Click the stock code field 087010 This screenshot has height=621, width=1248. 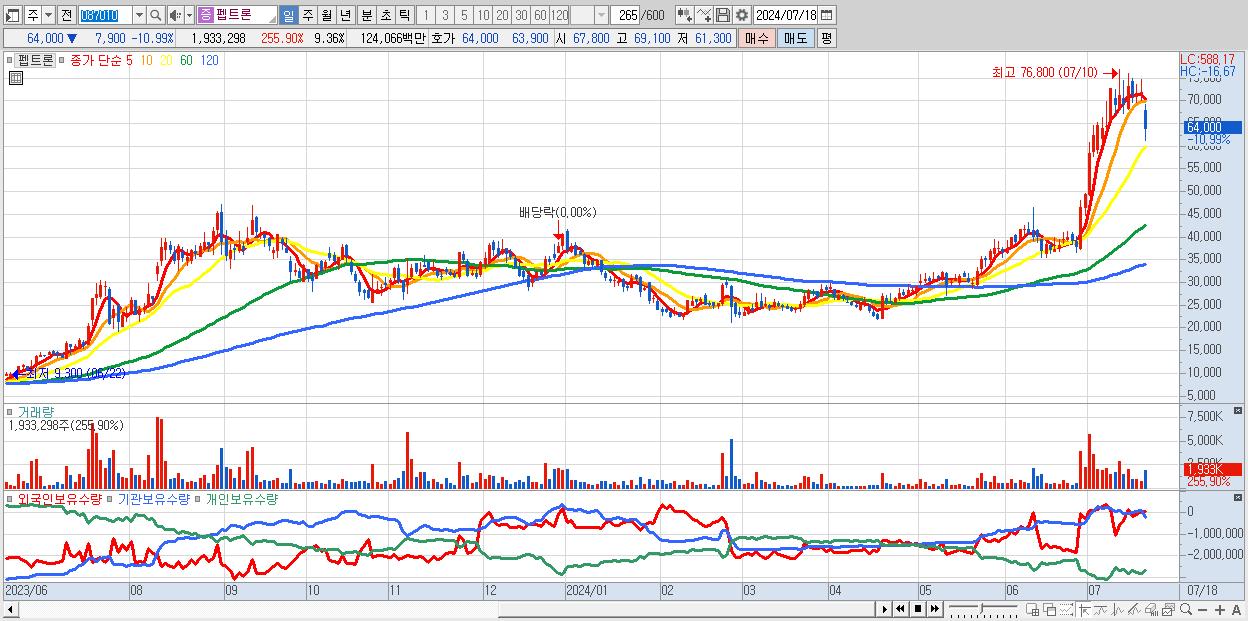click(104, 15)
